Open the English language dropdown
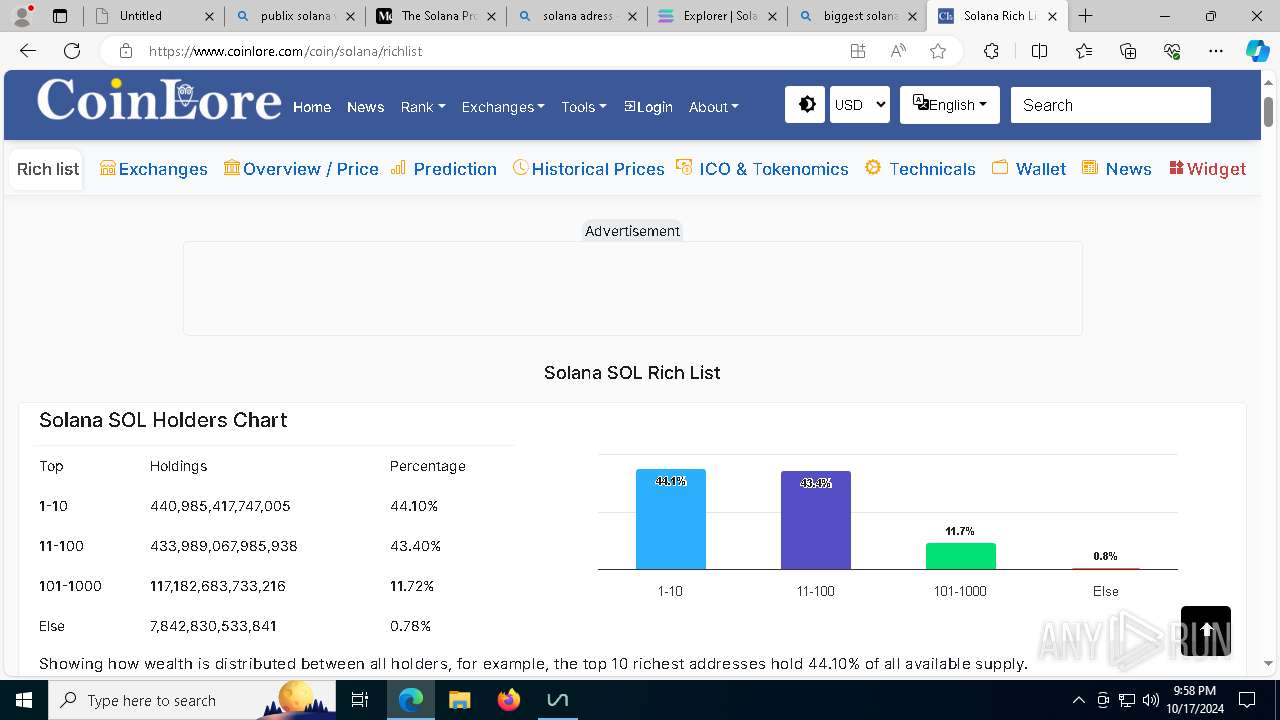Viewport: 1280px width, 720px height. (950, 105)
